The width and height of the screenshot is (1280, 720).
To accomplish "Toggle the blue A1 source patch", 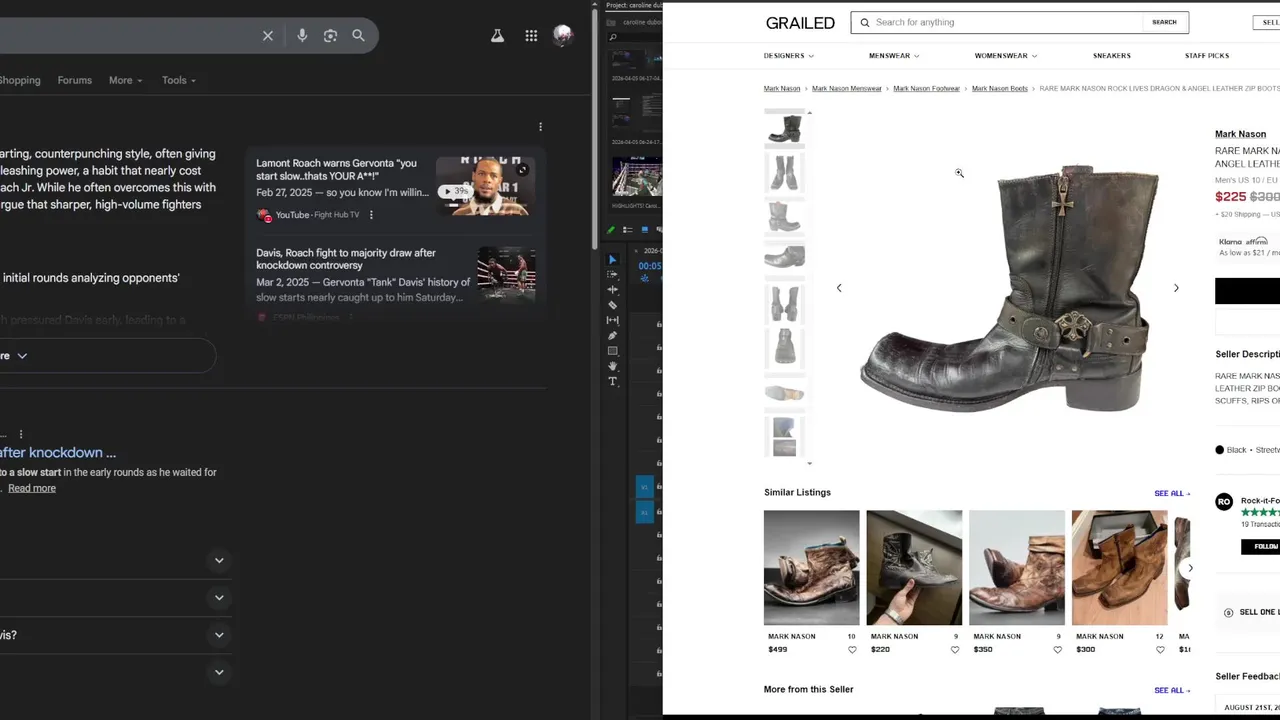I will (x=644, y=512).
